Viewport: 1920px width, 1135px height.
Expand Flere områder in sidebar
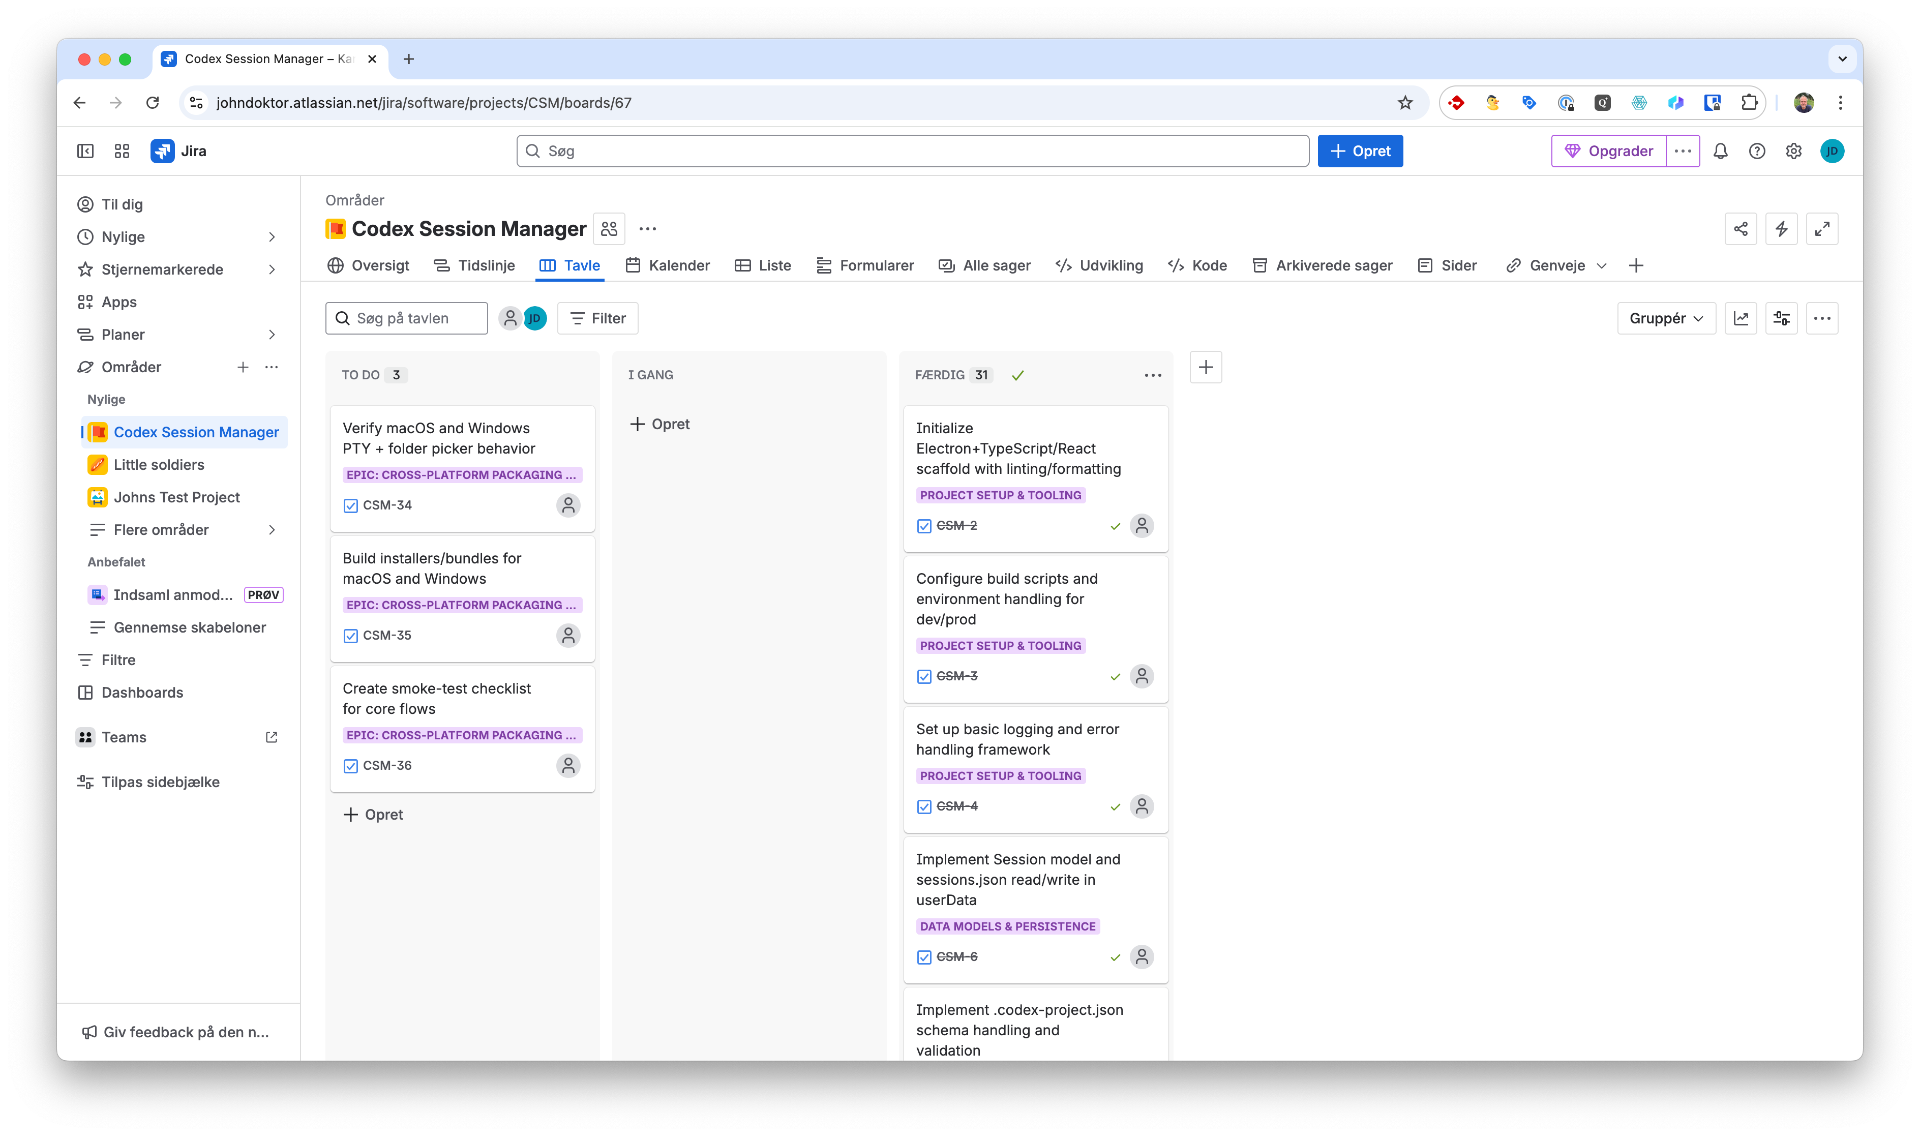pyautogui.click(x=272, y=530)
